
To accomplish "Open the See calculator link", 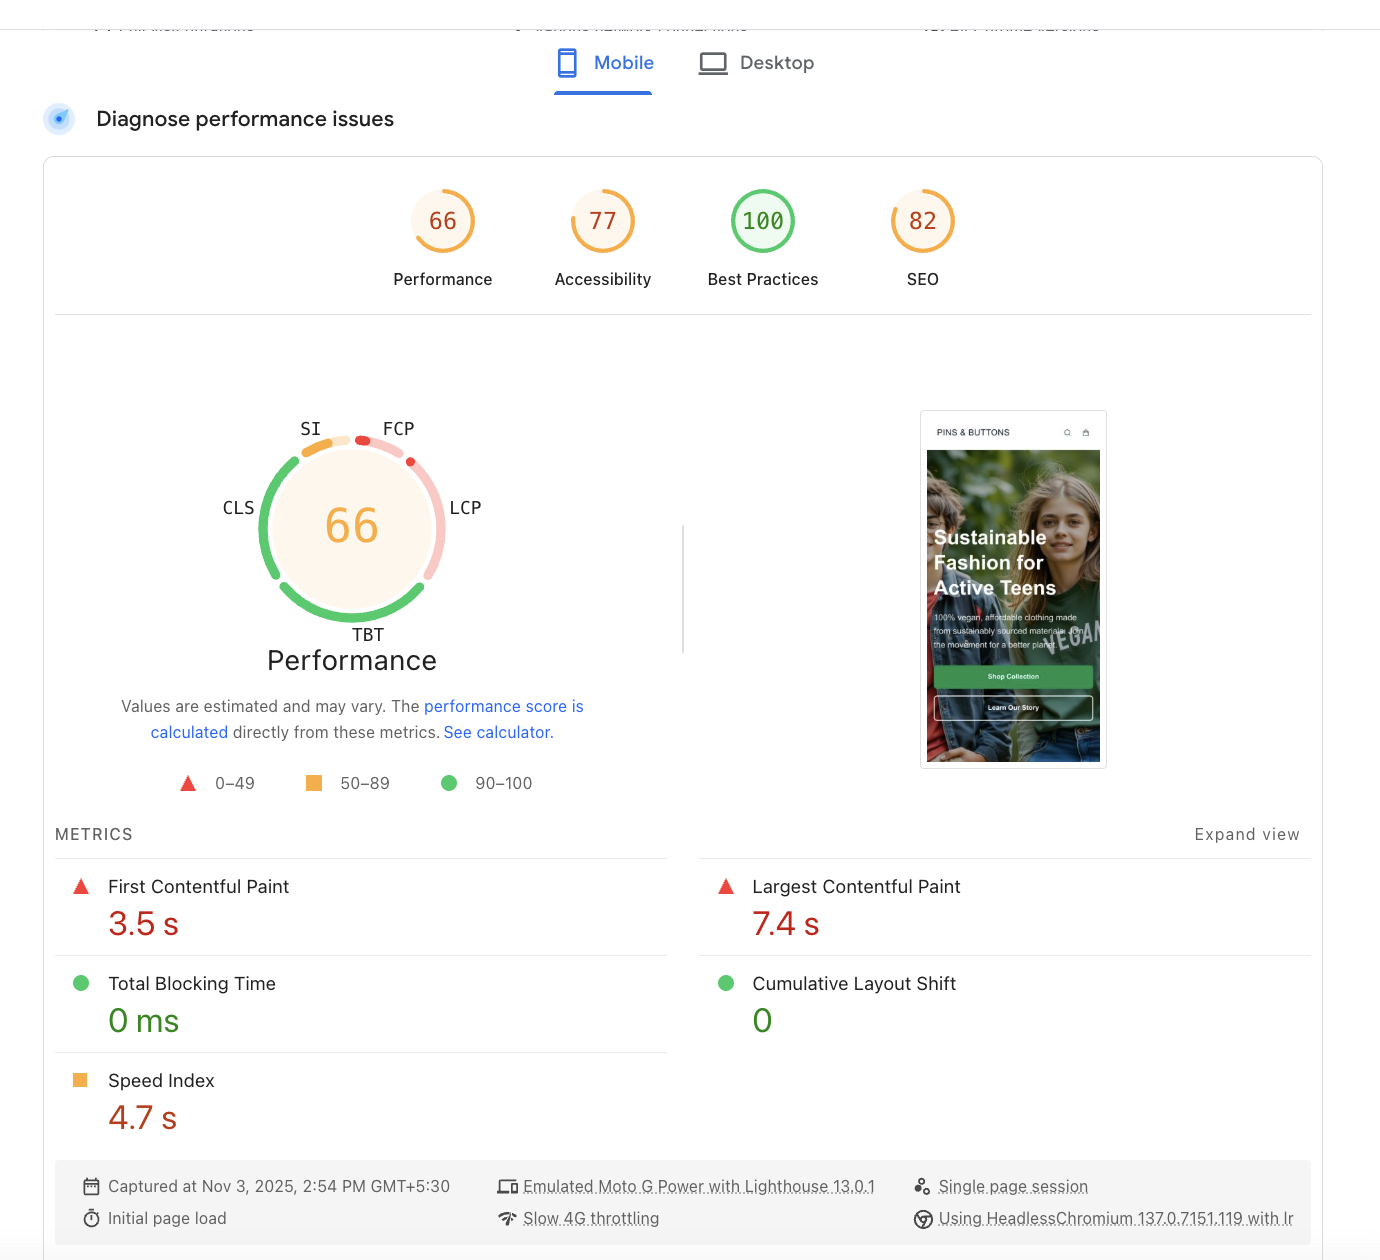I will (x=498, y=733).
